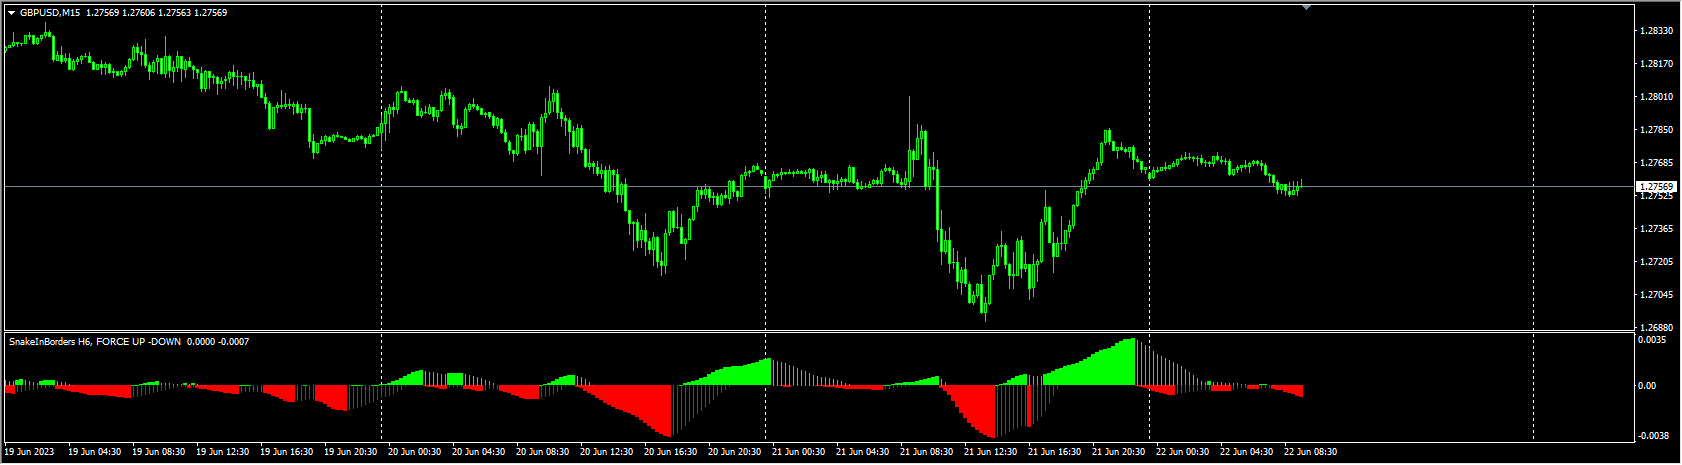Screen dimensions: 1682x465
Task: Click the chart shift triangle marker at top
Action: point(1306,7)
